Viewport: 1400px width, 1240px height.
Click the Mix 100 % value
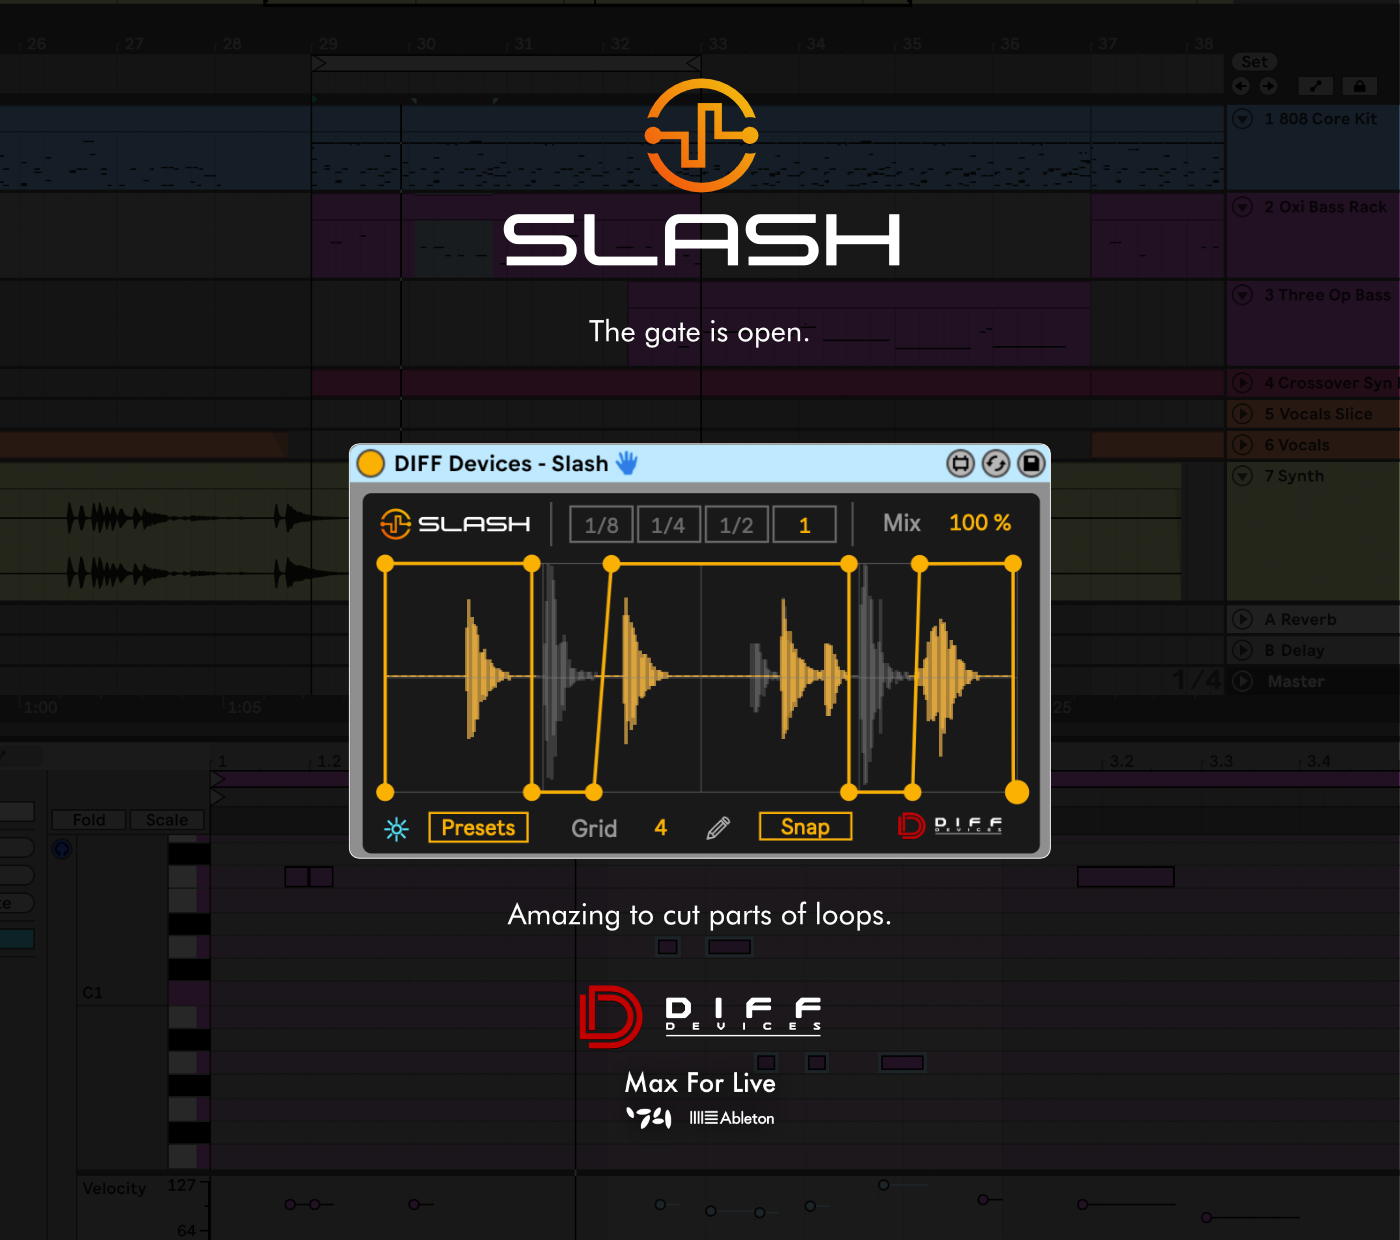(980, 523)
